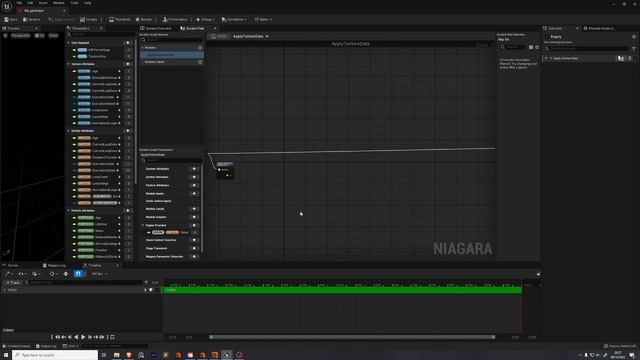Open the Debug dropdown in toolbar
This screenshot has width=640, height=360.
205,20
